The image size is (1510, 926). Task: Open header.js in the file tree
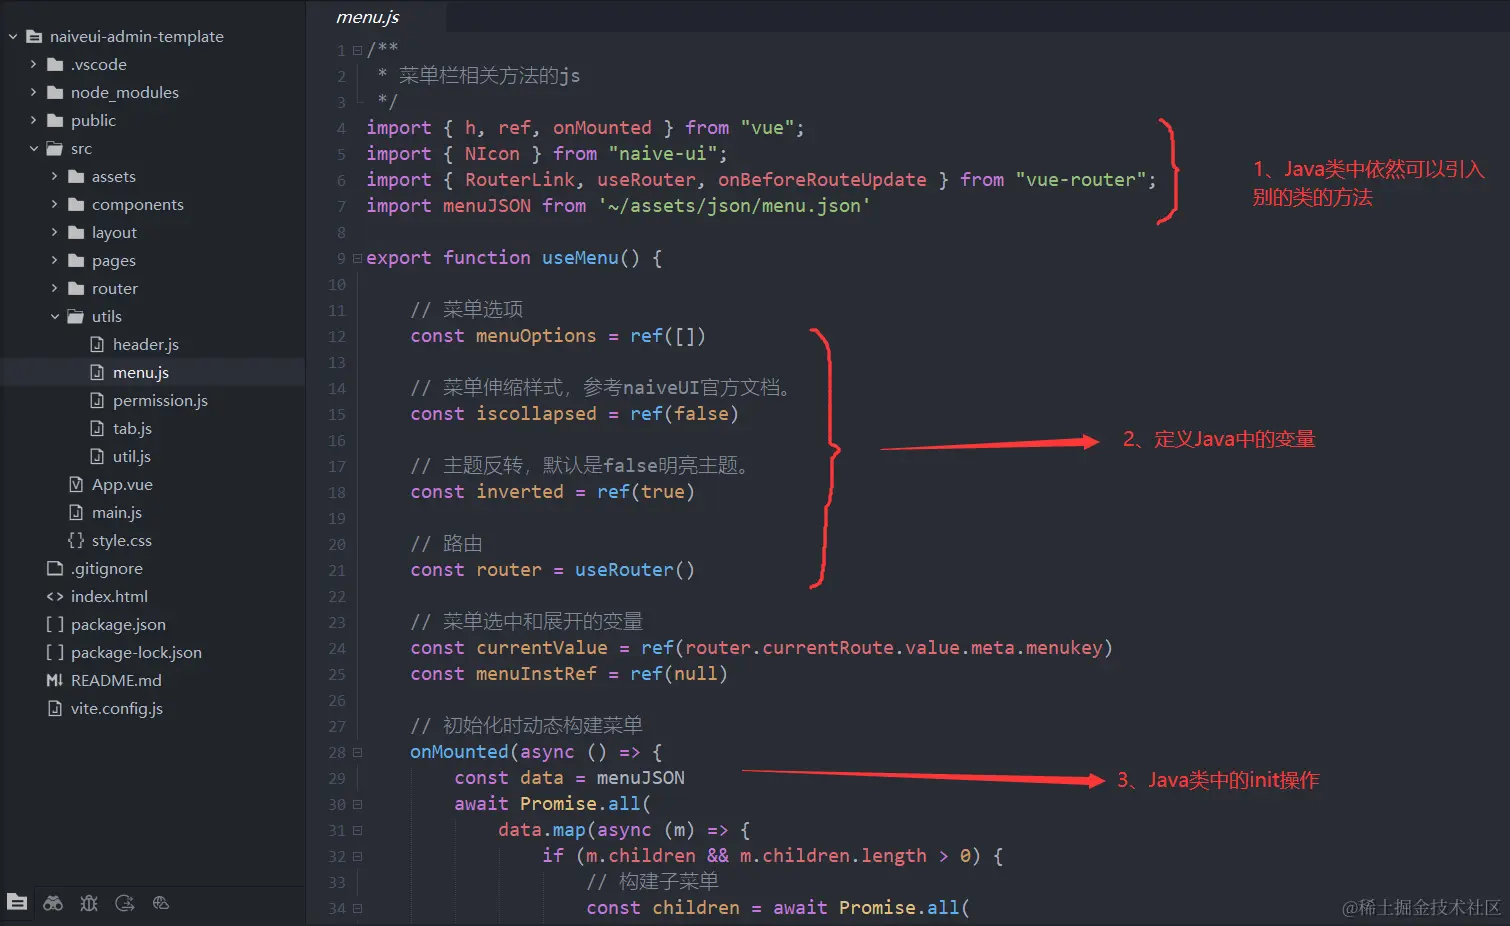tap(146, 344)
